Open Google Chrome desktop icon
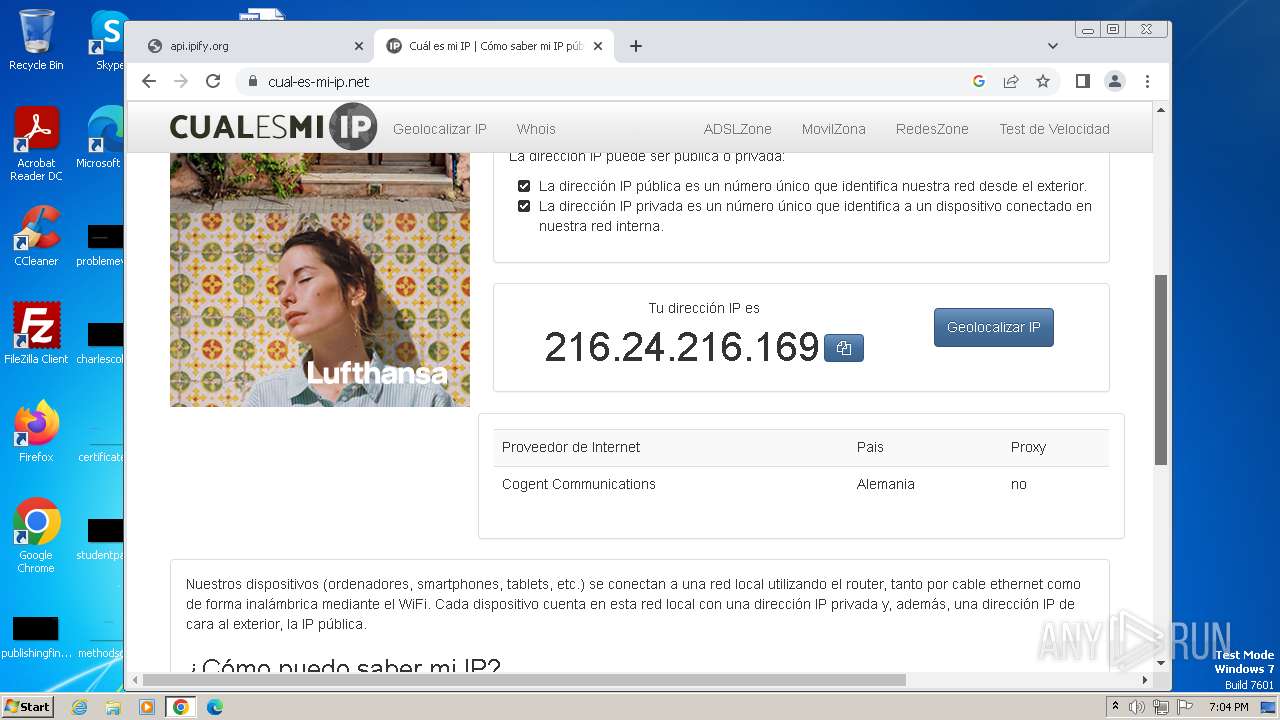 click(36, 536)
